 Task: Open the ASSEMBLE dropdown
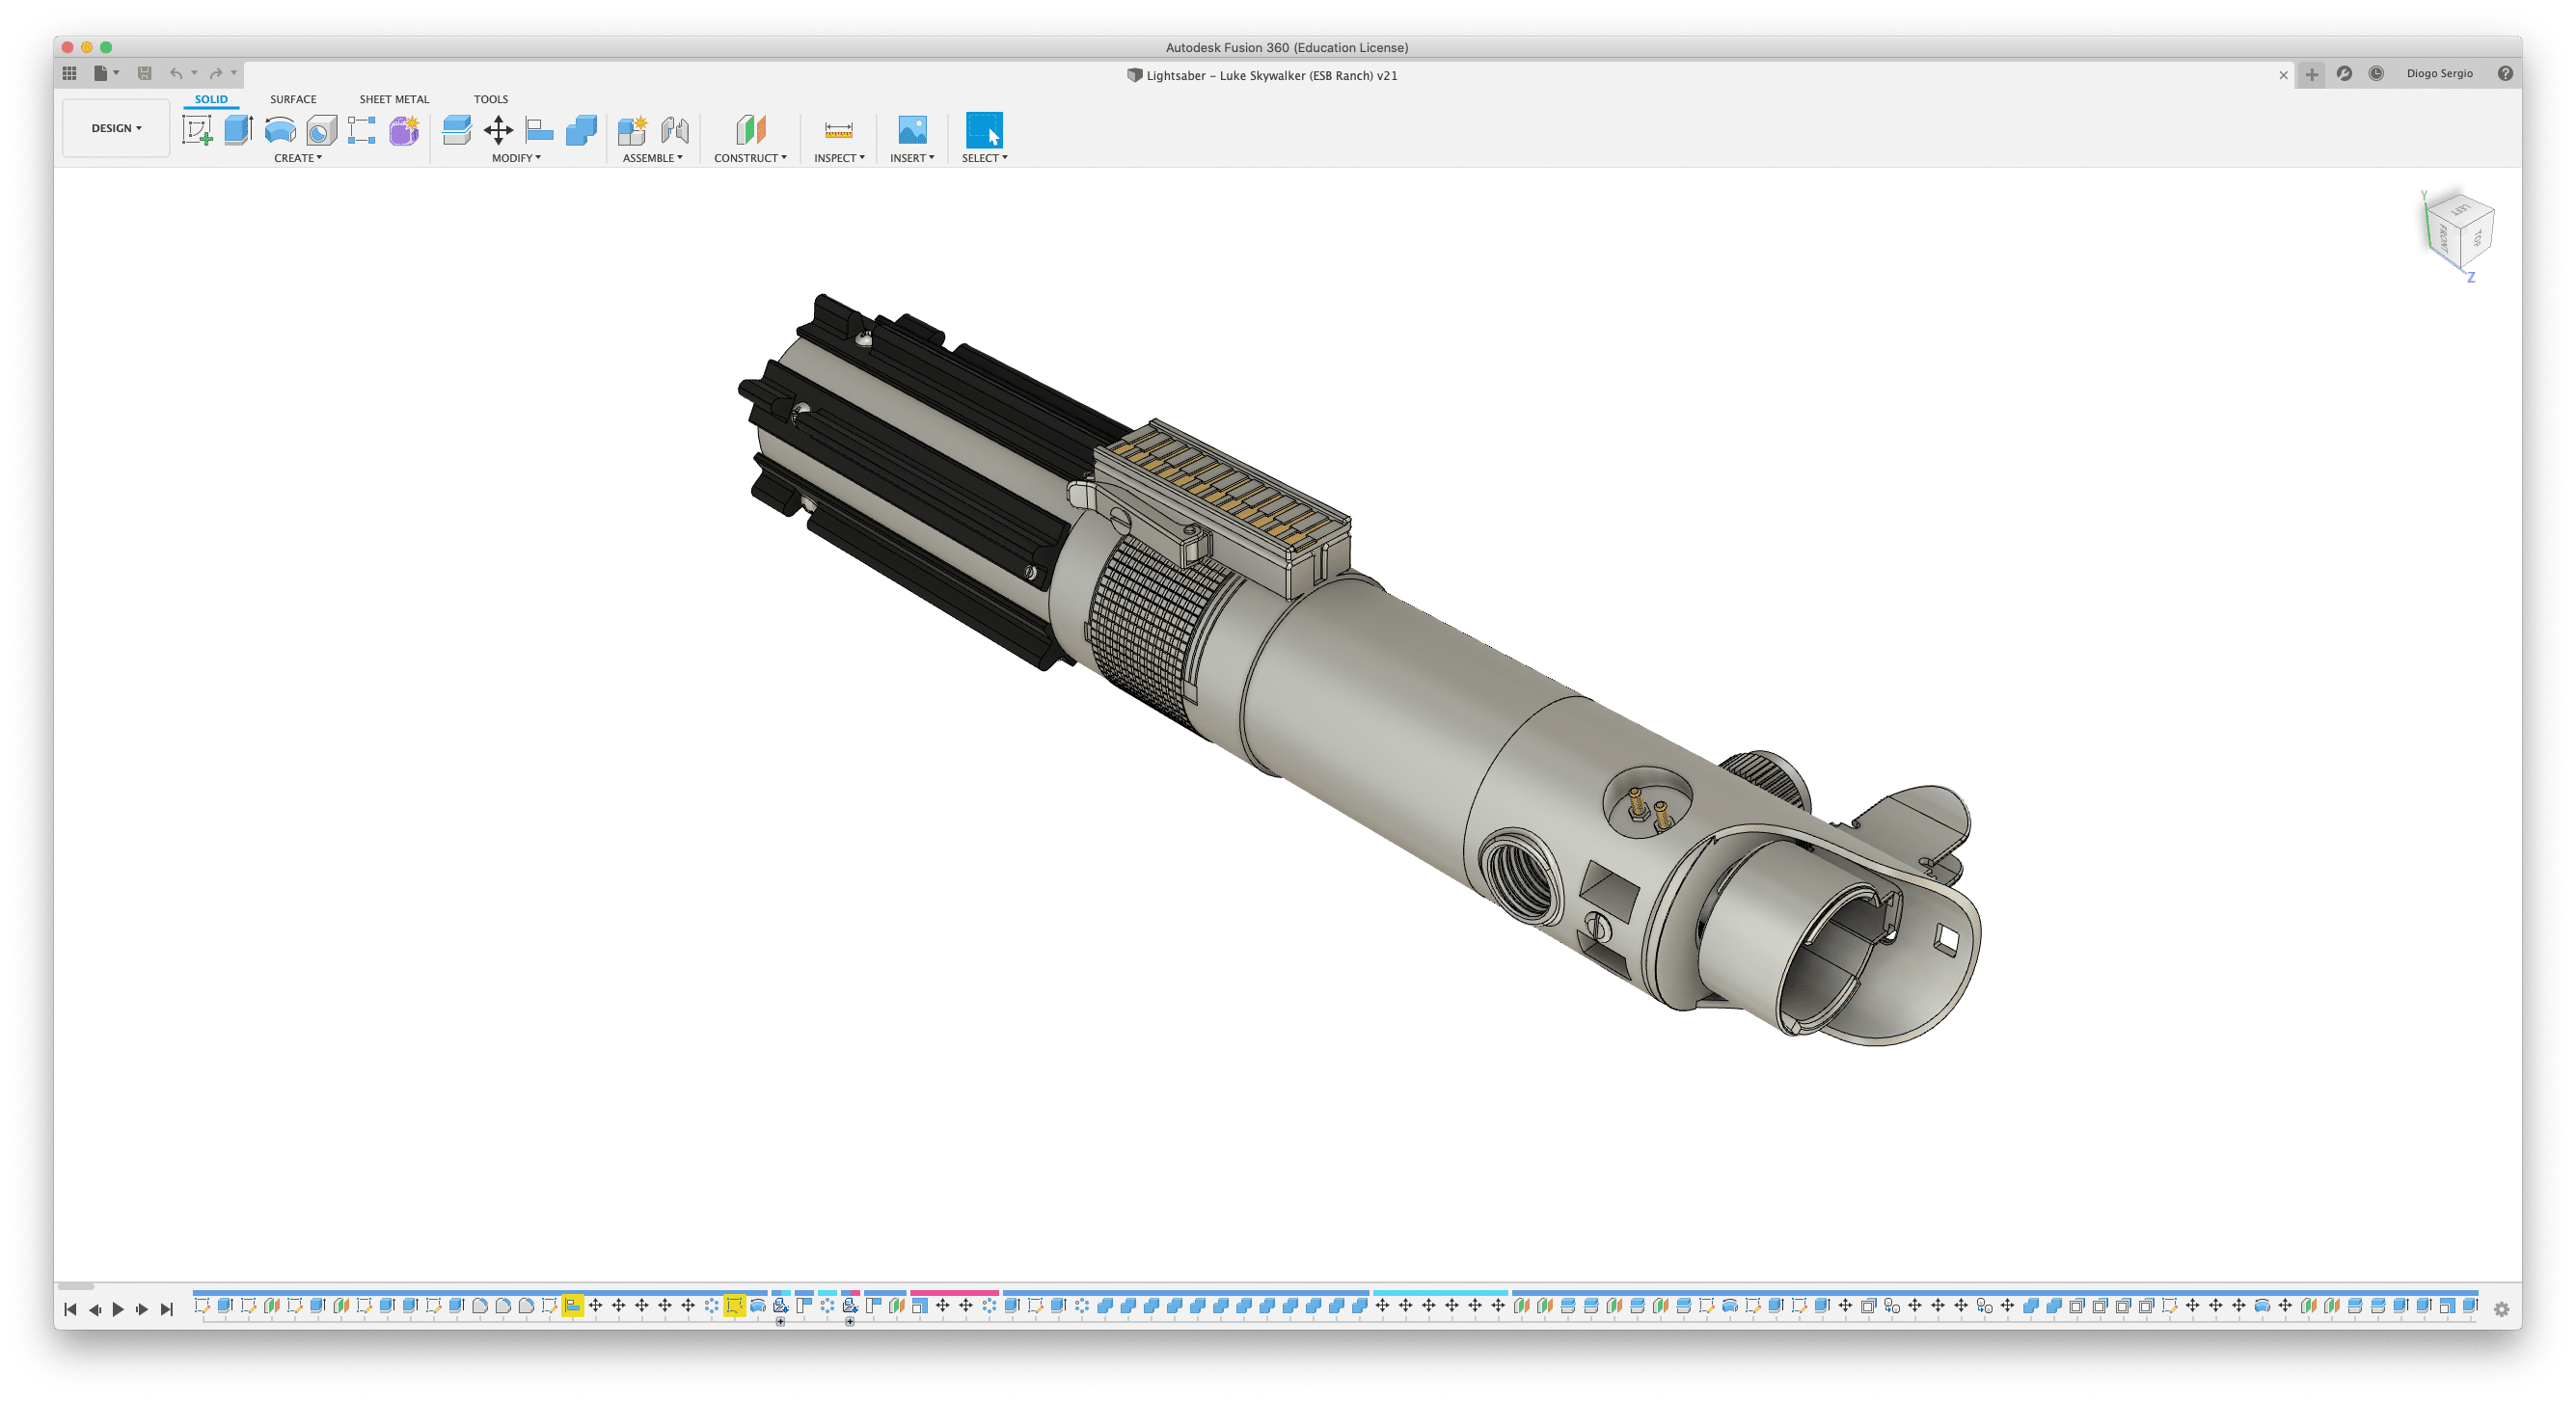point(652,158)
